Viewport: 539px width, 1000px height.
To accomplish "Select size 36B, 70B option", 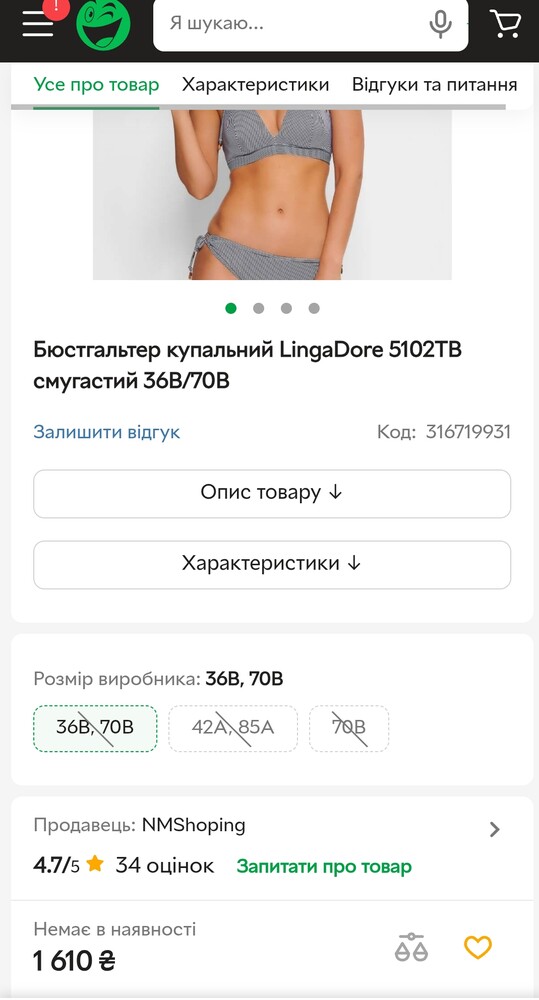I will [x=95, y=728].
